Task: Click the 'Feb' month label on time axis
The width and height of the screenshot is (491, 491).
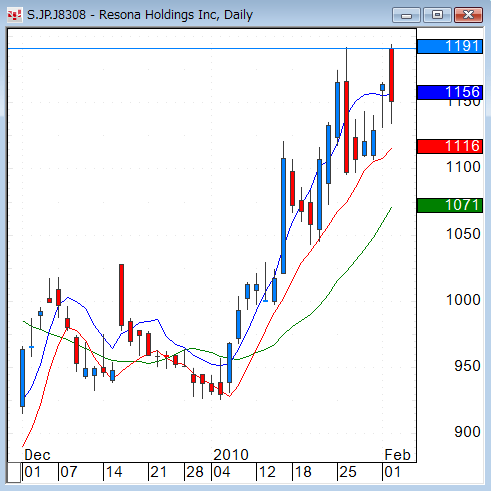Action: 397,455
